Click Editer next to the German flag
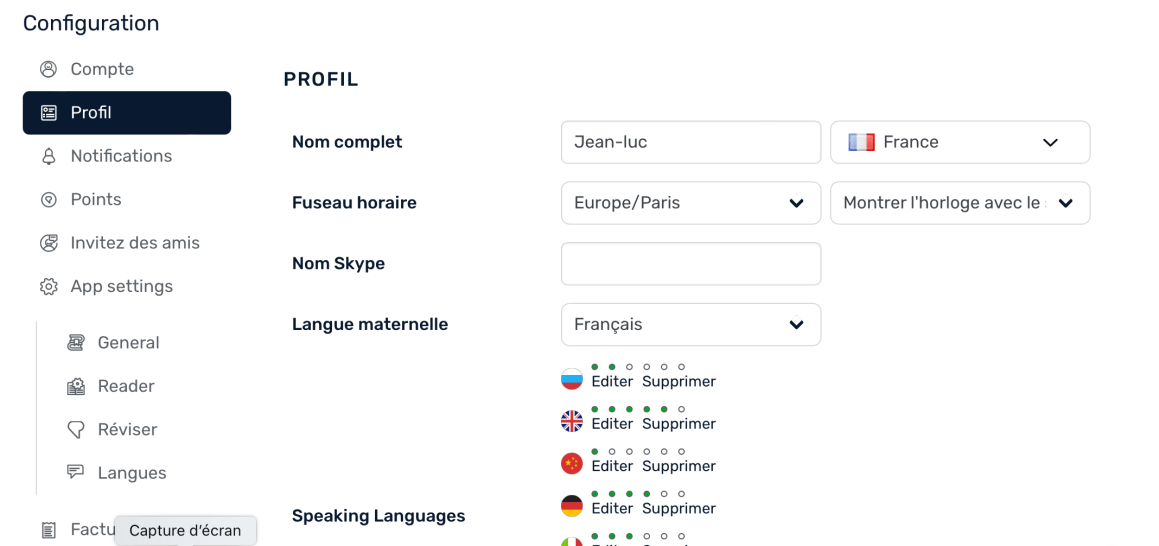The width and height of the screenshot is (1159, 546). 612,508
